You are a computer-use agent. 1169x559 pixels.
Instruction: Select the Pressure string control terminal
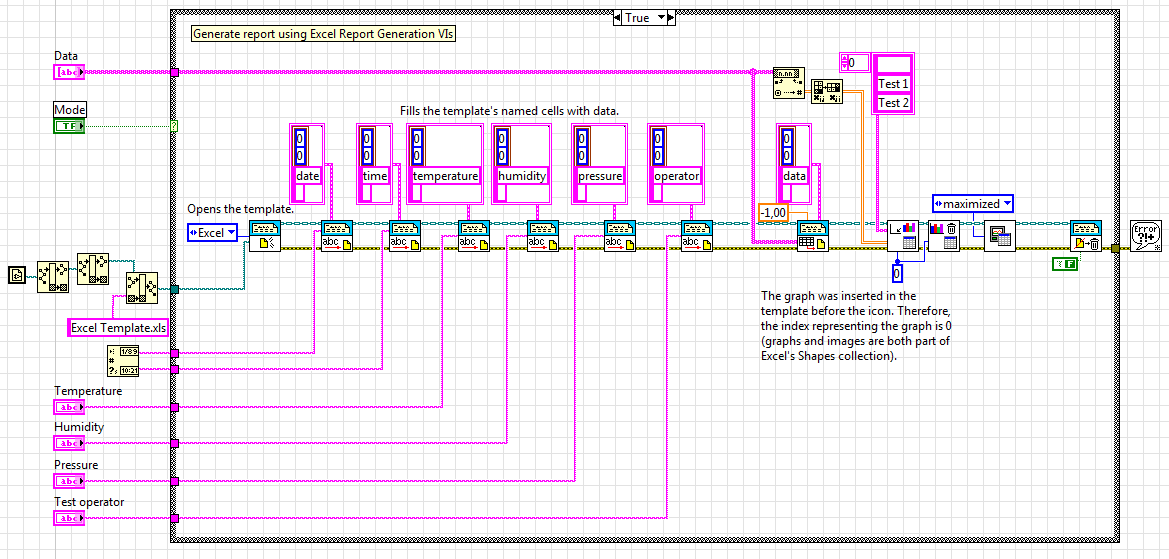tap(69, 481)
